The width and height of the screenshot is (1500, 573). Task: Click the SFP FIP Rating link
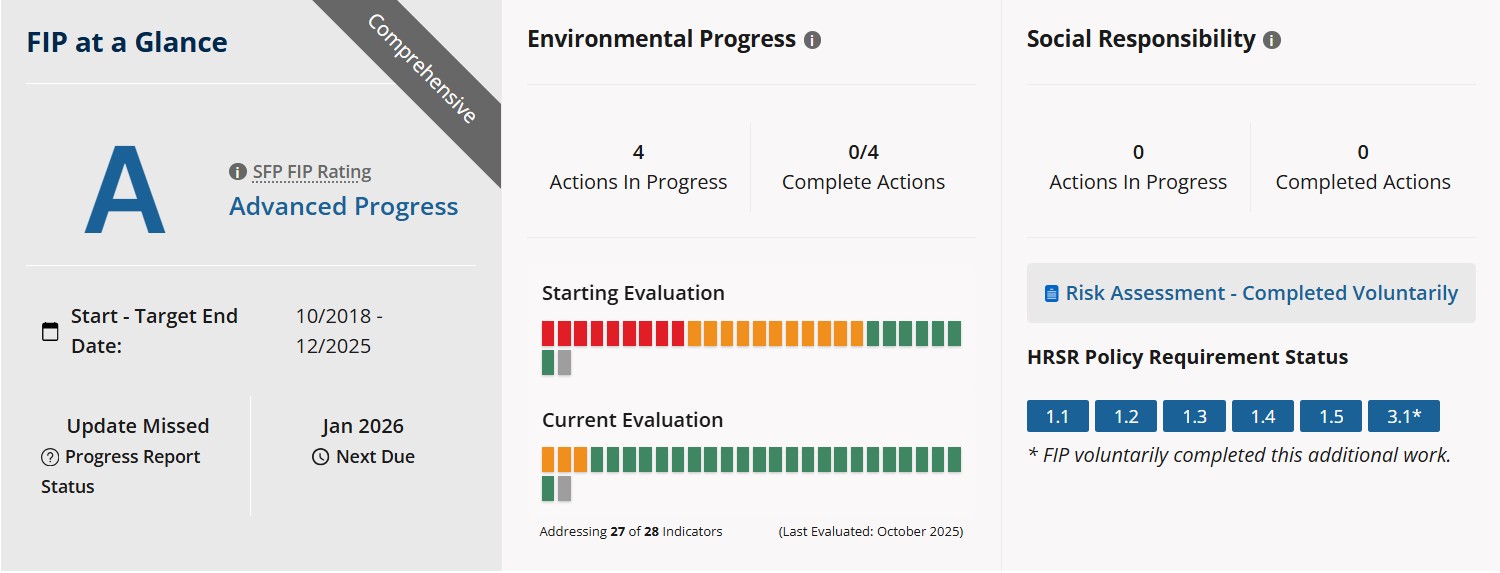311,172
